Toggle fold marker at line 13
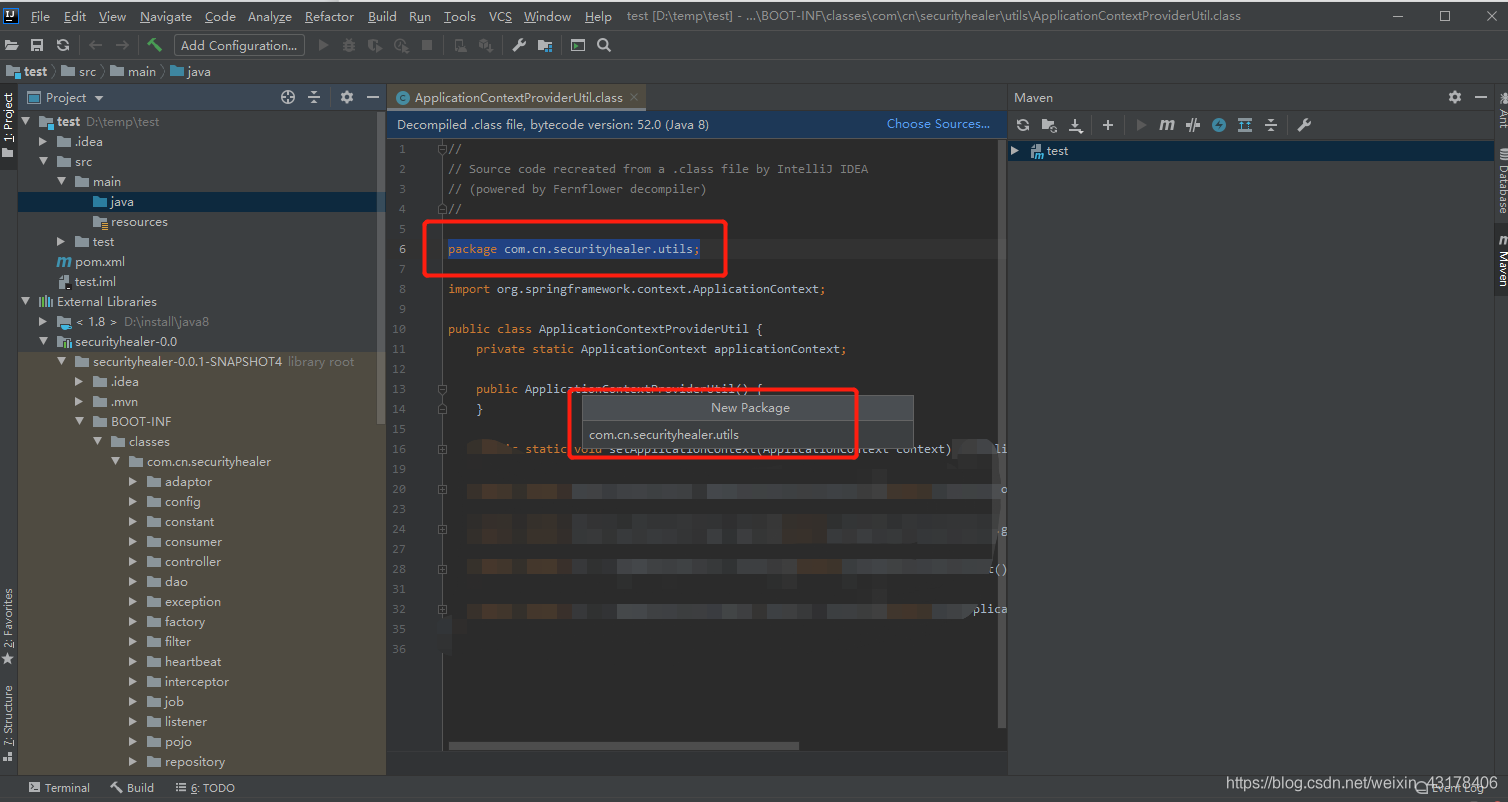The width and height of the screenshot is (1508, 802). 441,389
